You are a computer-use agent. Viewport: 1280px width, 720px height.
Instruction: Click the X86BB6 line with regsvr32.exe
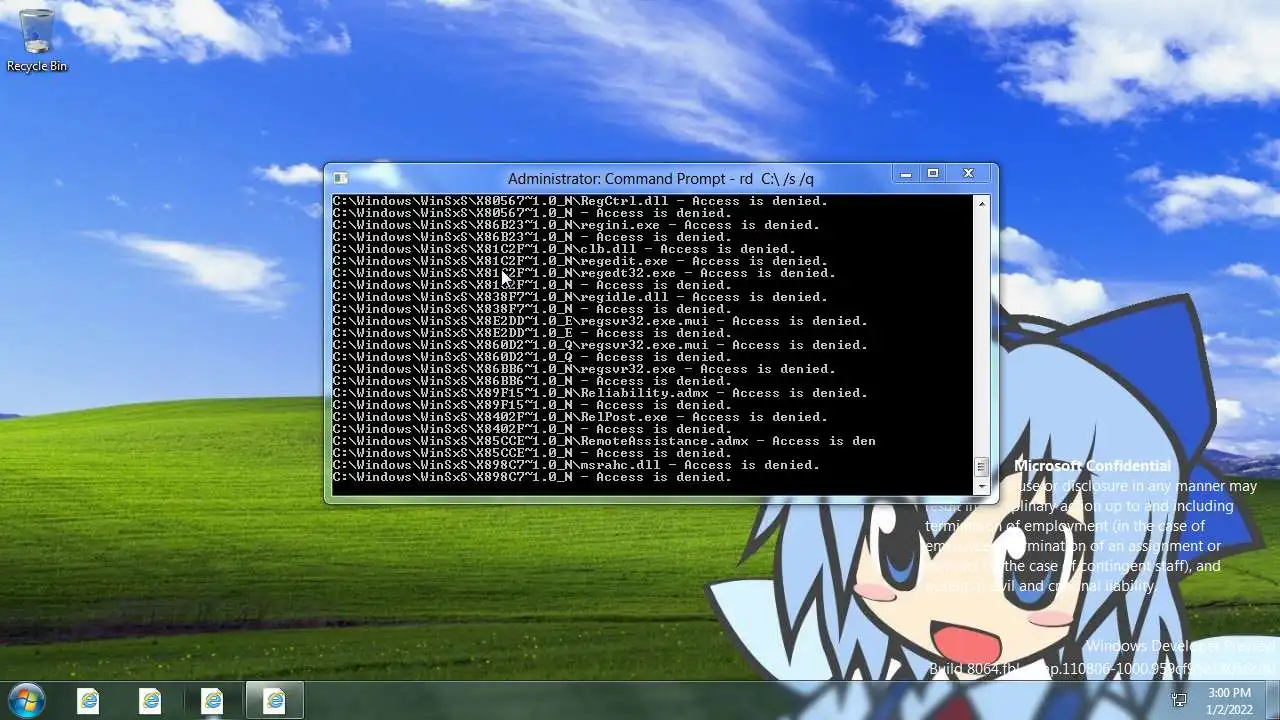pos(584,369)
